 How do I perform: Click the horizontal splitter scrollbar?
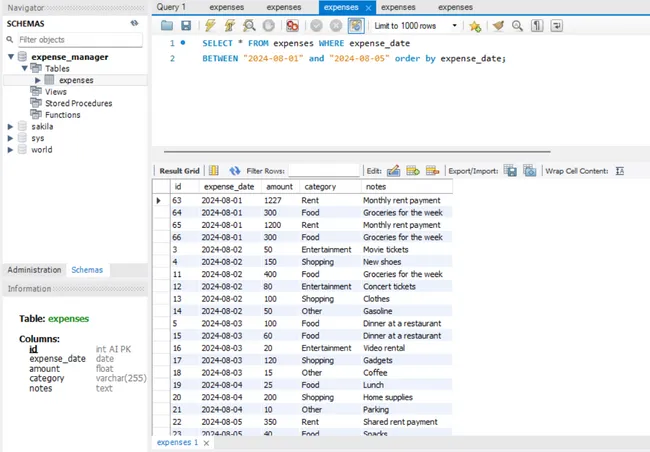coord(357,152)
